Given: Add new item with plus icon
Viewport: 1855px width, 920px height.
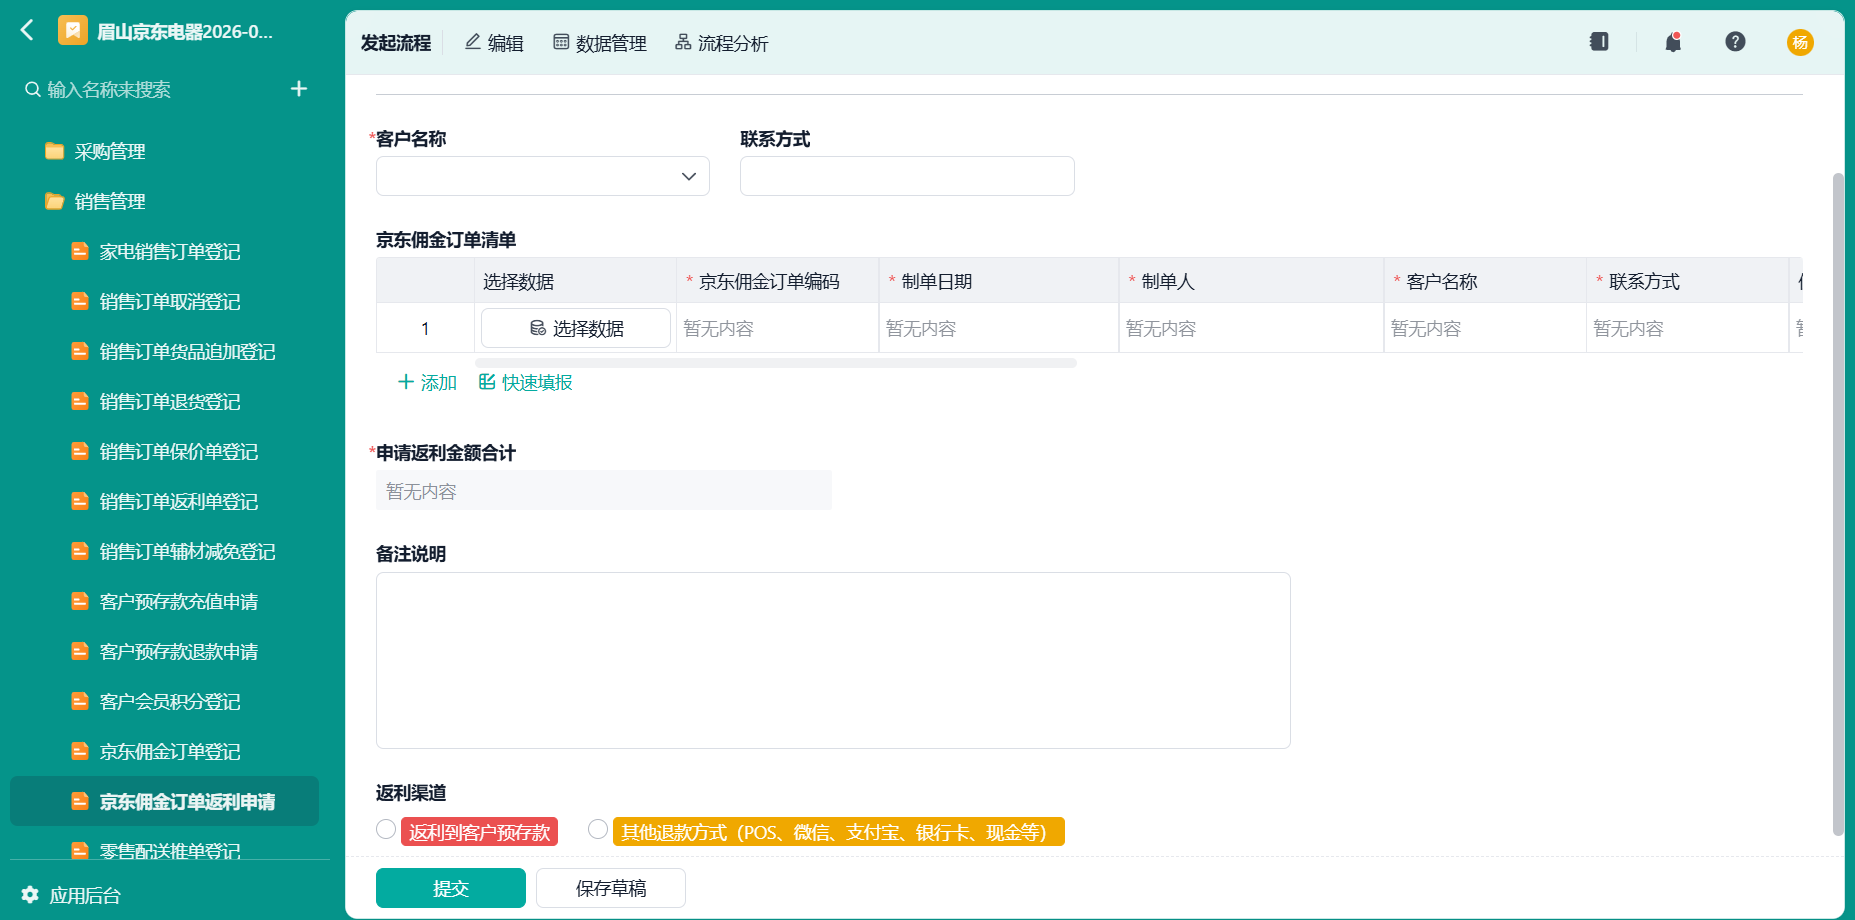Looking at the screenshot, I should tap(299, 89).
